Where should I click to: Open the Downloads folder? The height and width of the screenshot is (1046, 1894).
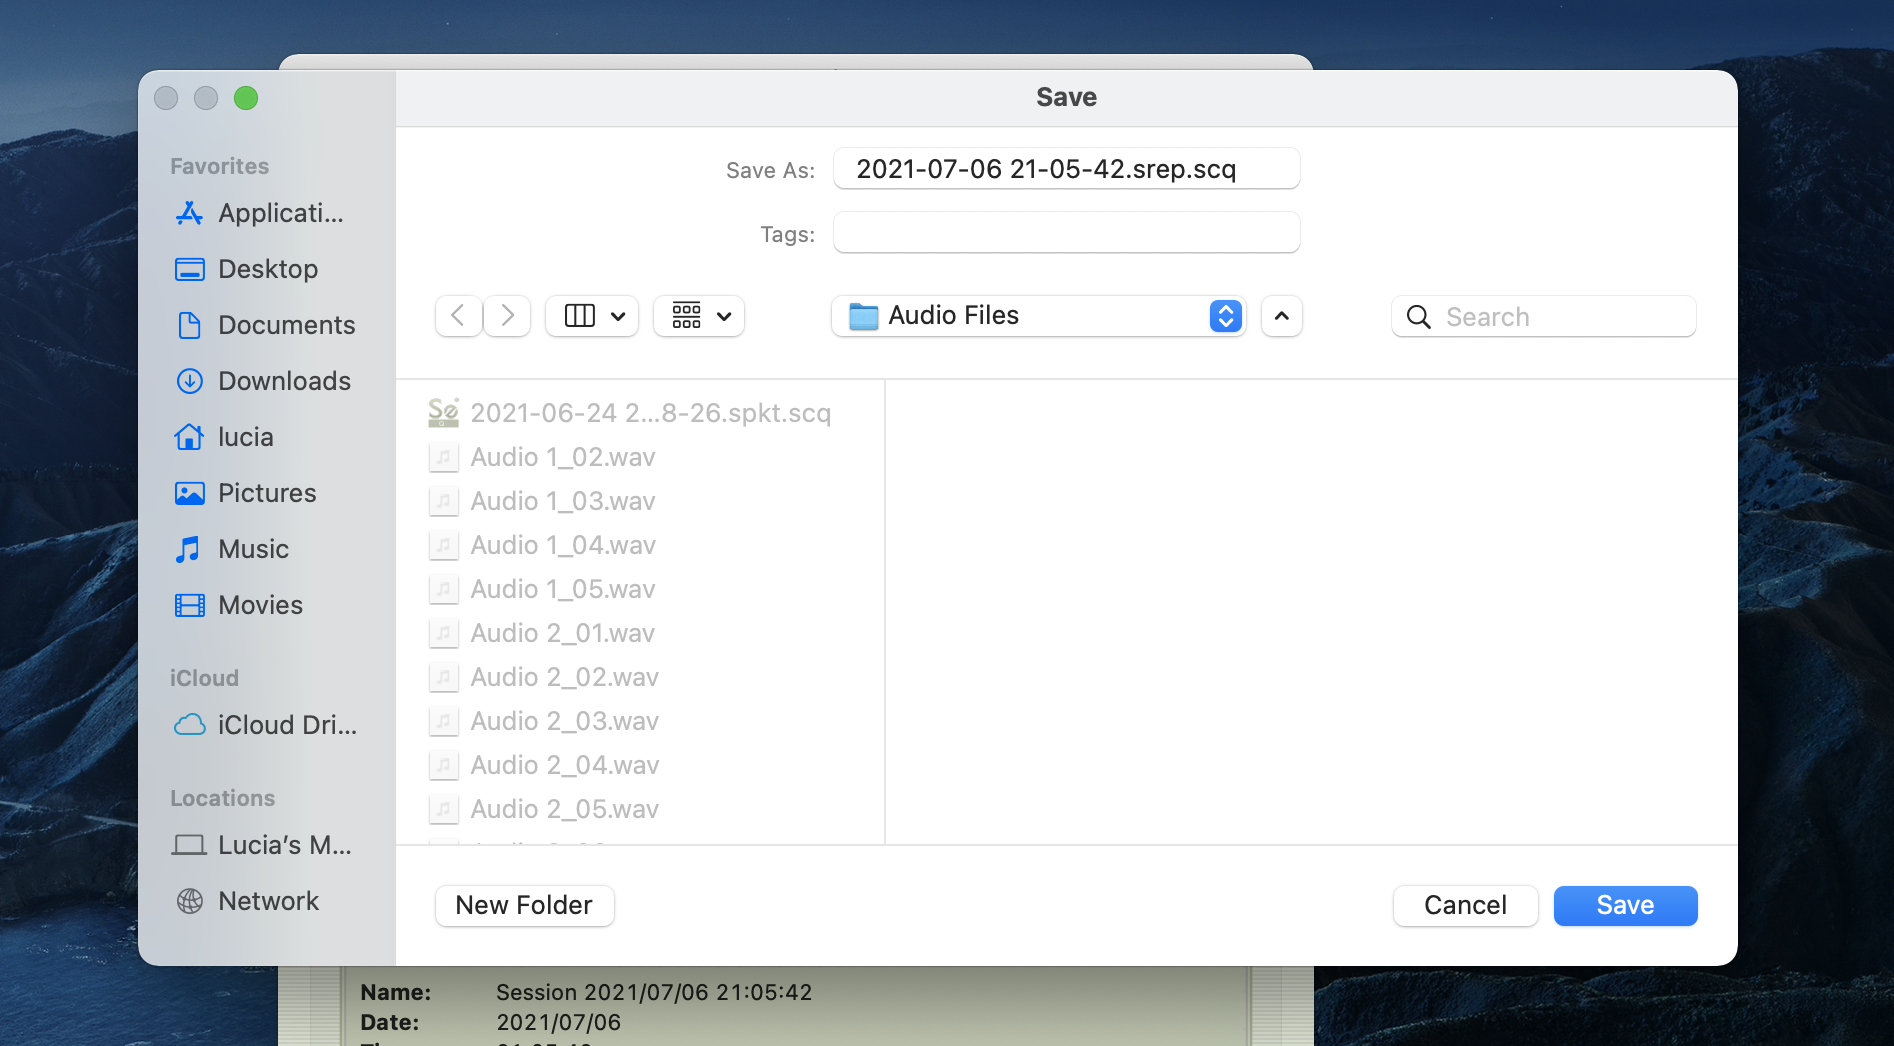(264, 381)
